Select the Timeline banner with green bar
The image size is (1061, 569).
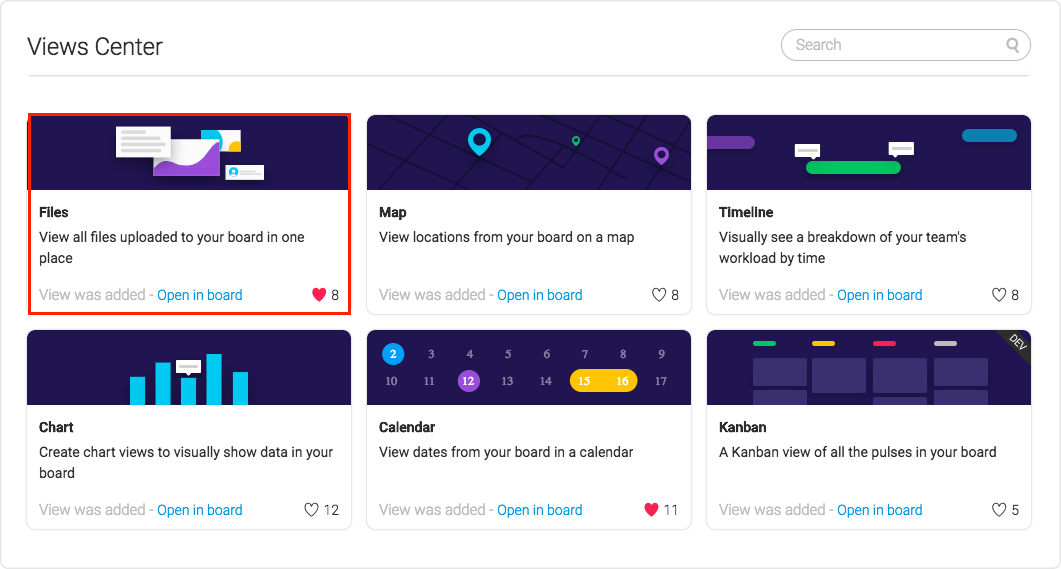pyautogui.click(x=869, y=152)
